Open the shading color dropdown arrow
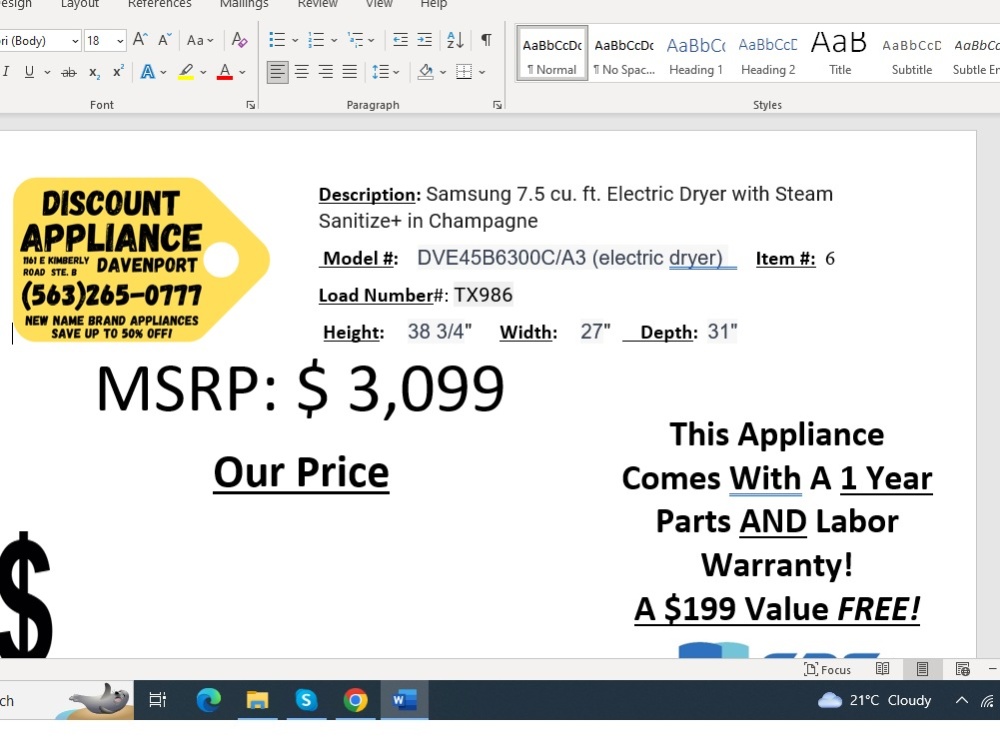The image size is (1000, 750). click(x=443, y=72)
